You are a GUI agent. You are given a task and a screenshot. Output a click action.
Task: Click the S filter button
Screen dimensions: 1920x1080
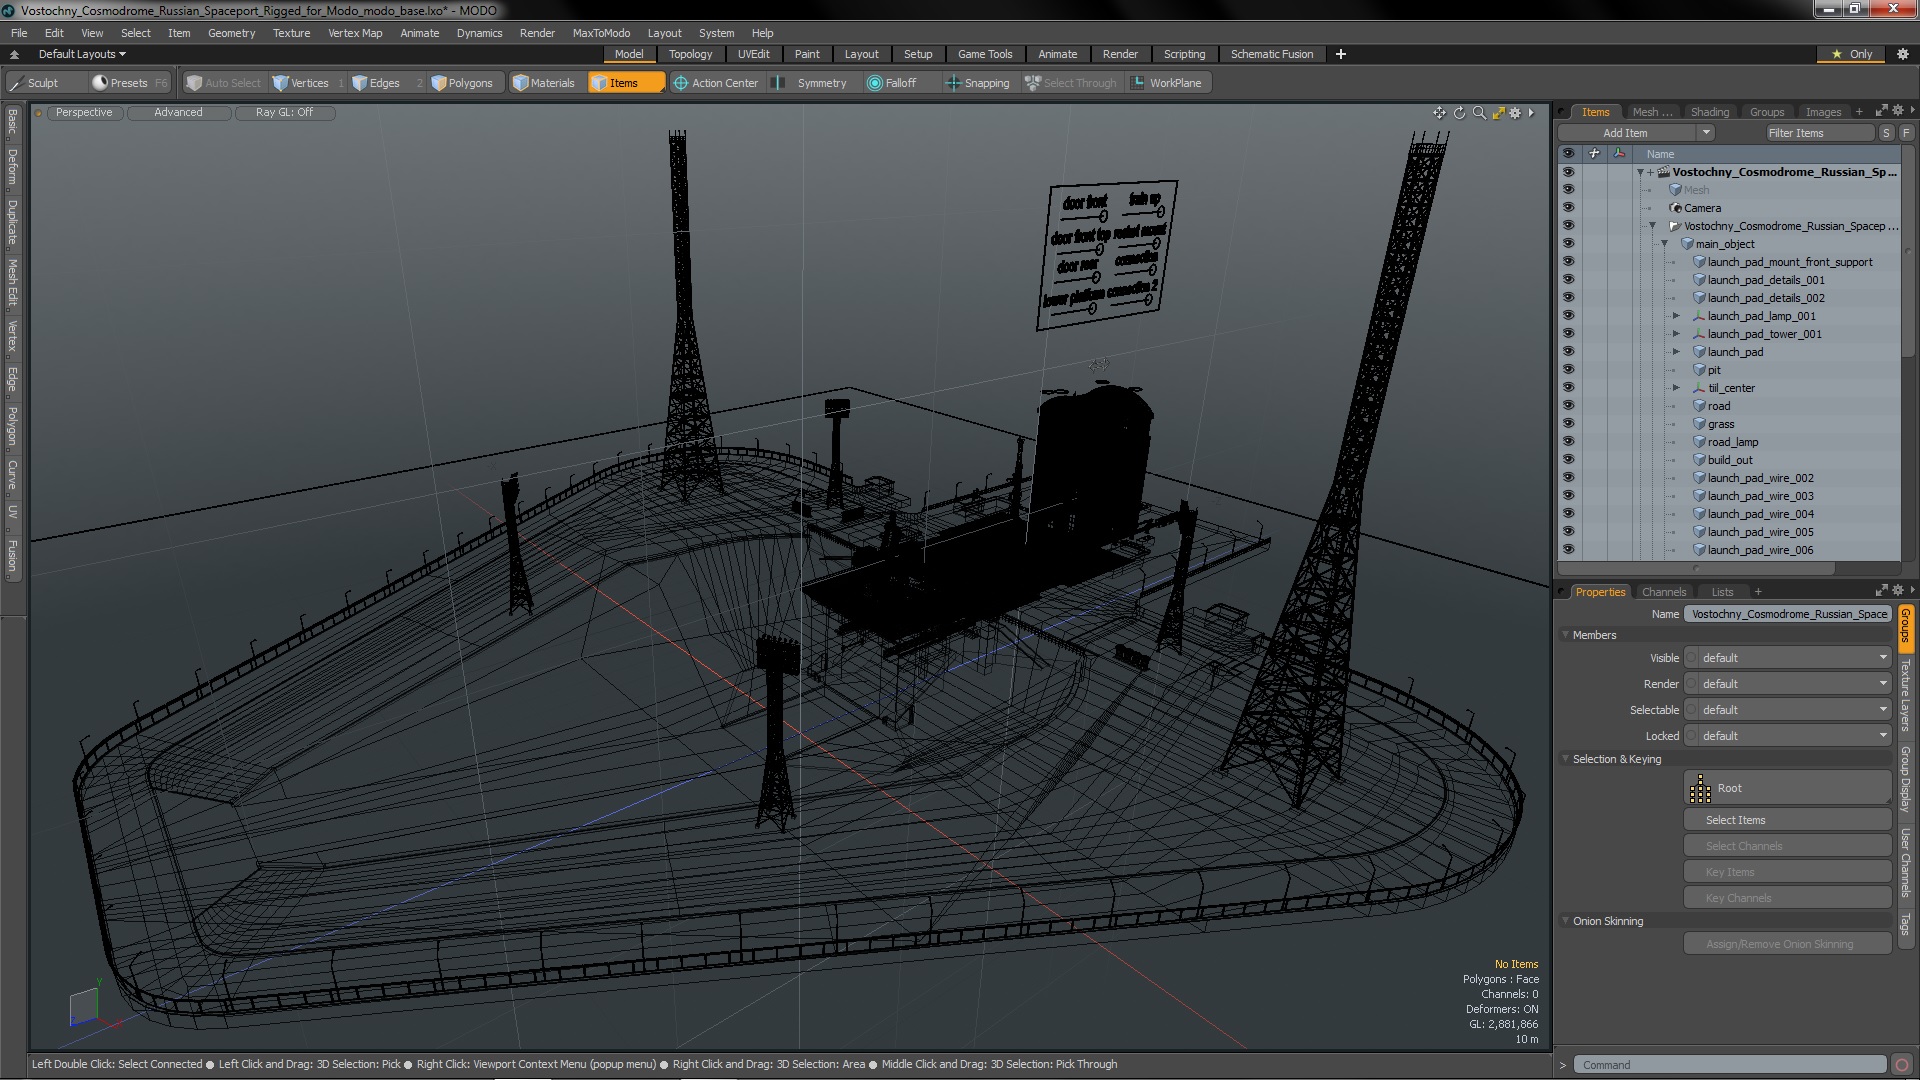coord(1886,133)
